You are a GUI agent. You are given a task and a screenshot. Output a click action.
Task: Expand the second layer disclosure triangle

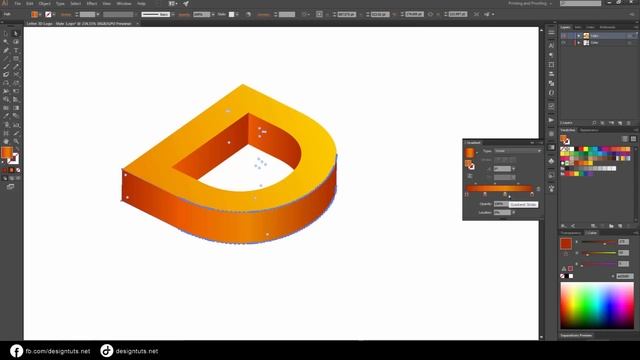click(578, 42)
